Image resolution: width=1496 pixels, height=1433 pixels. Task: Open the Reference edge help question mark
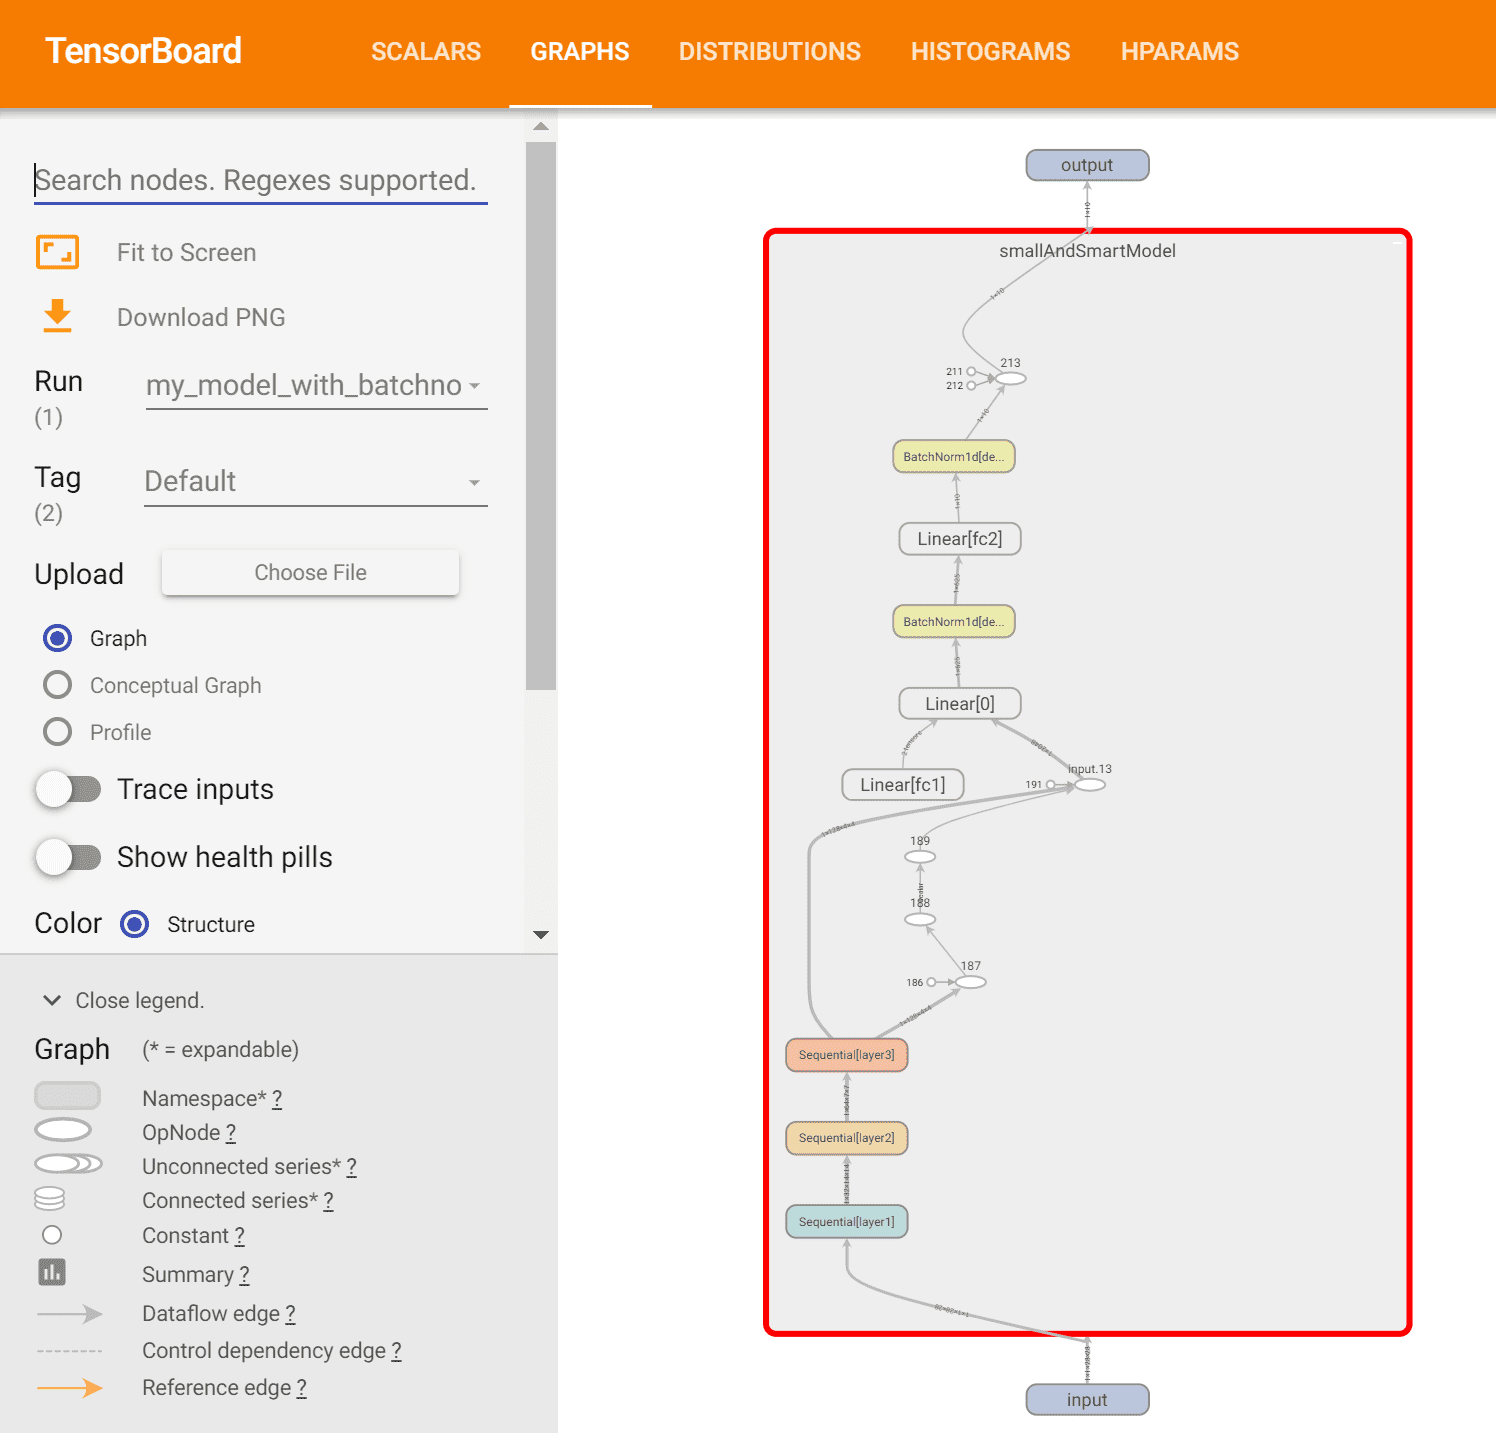pyautogui.click(x=302, y=1388)
